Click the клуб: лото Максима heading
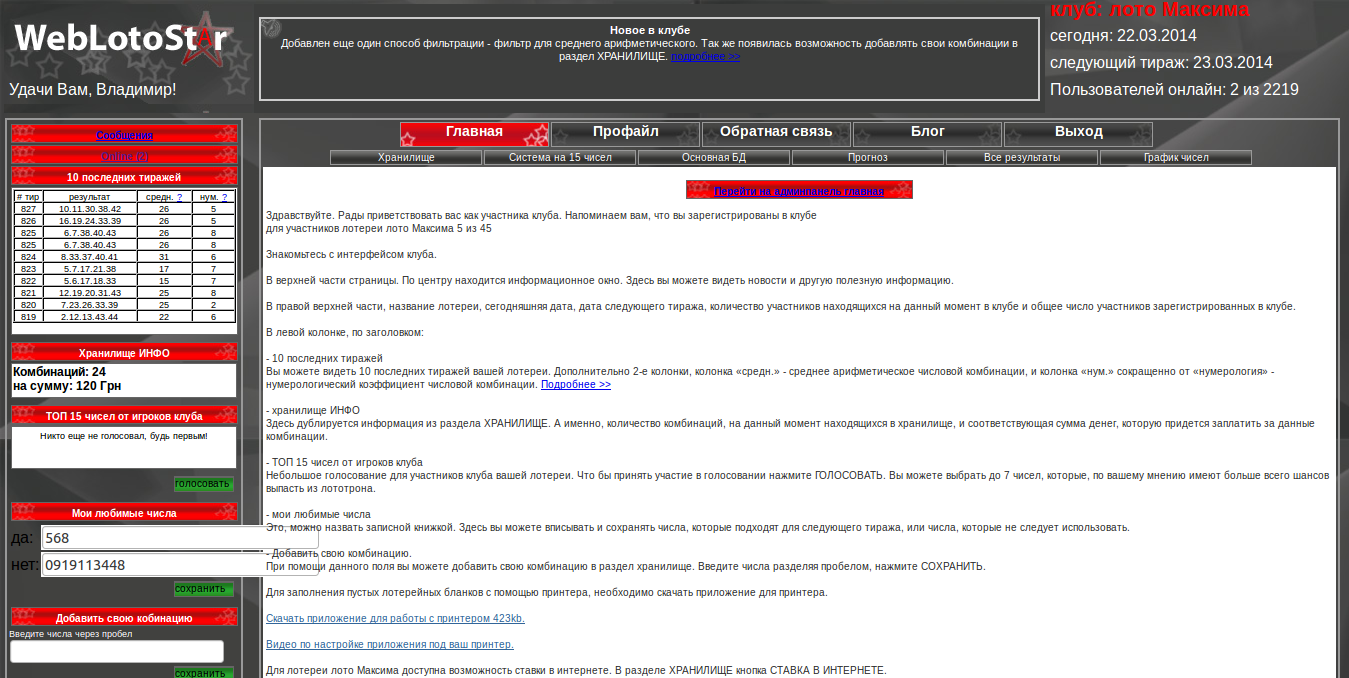 click(x=1149, y=10)
